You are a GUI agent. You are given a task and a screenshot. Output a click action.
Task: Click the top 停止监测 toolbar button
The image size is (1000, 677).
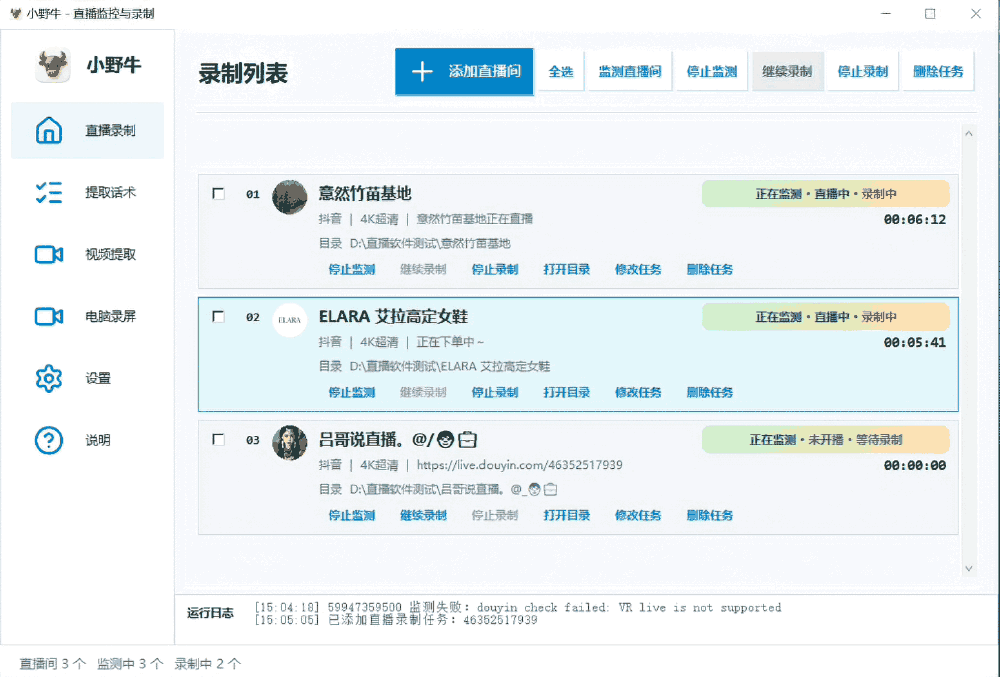pos(712,71)
